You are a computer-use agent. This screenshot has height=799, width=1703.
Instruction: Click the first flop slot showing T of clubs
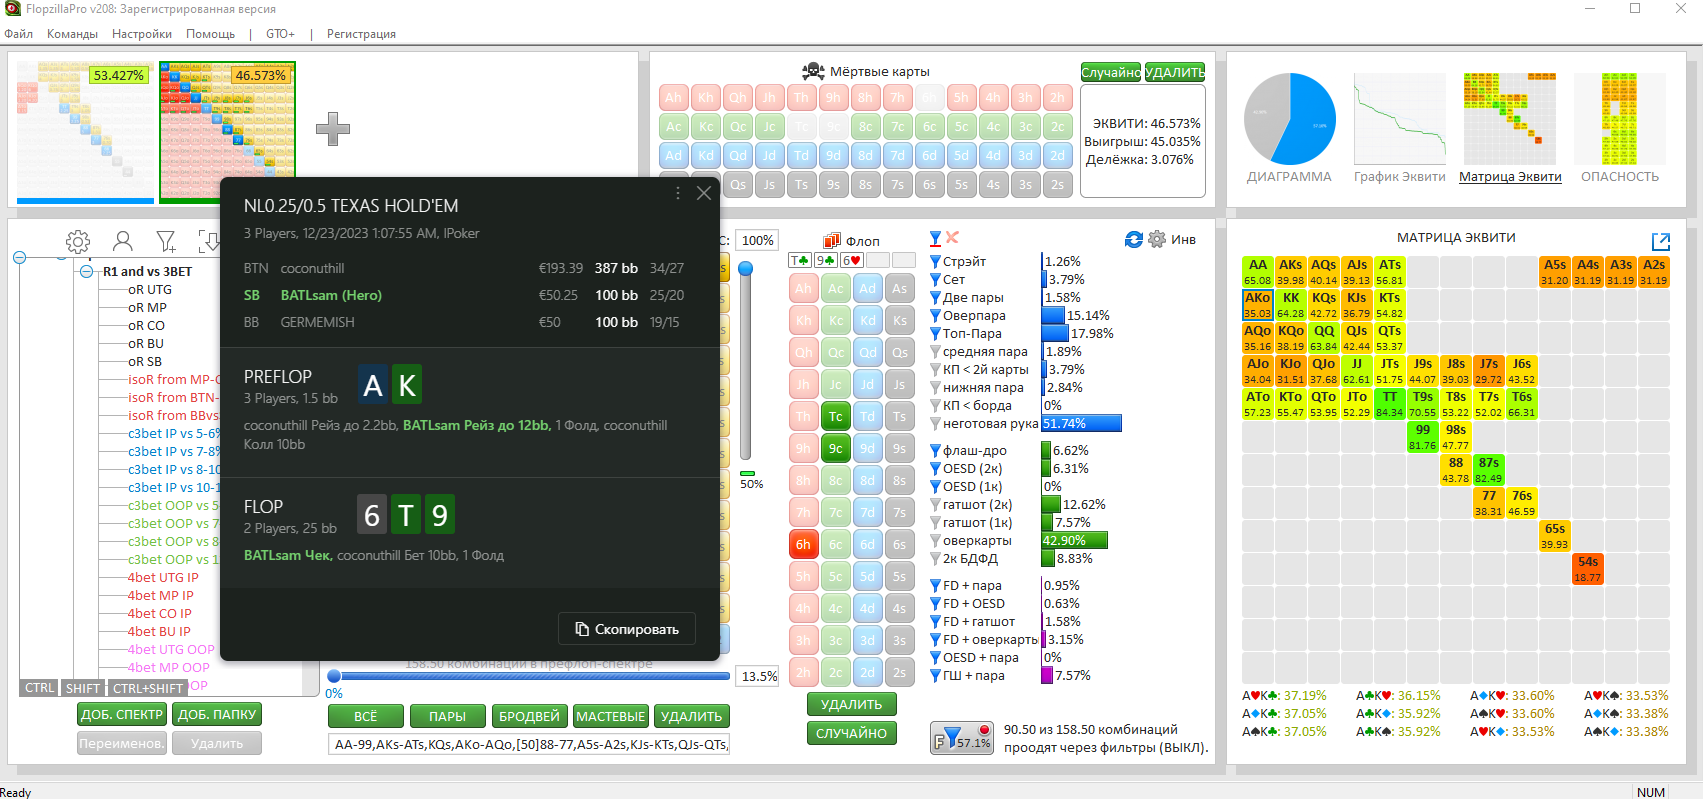click(800, 260)
